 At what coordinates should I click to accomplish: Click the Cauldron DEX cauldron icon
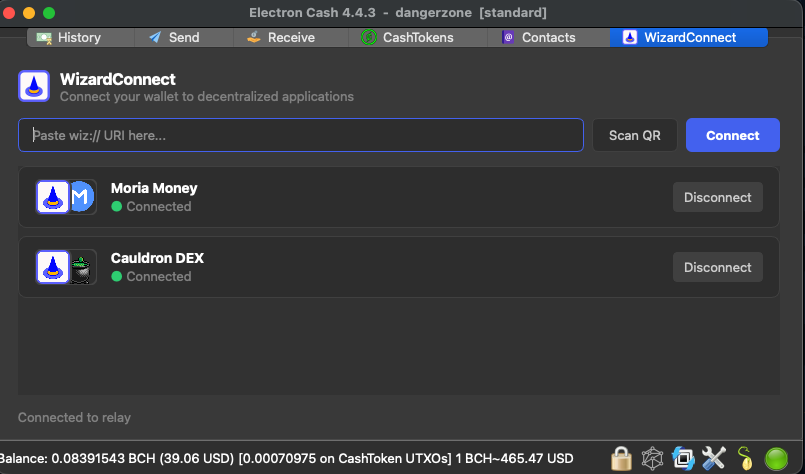click(81, 269)
